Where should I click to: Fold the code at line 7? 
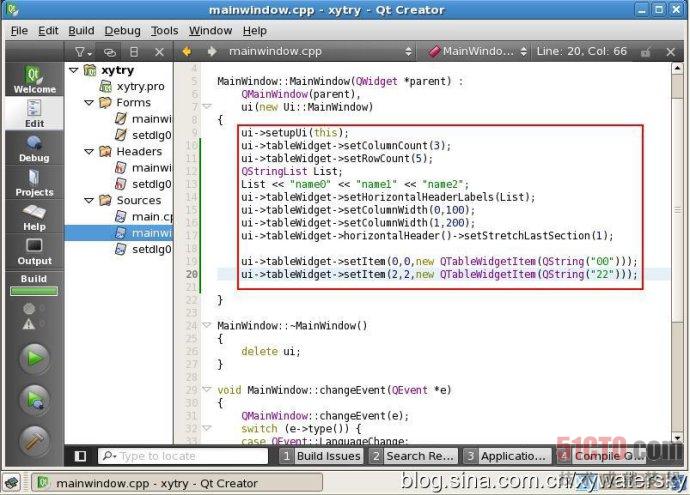coord(207,106)
